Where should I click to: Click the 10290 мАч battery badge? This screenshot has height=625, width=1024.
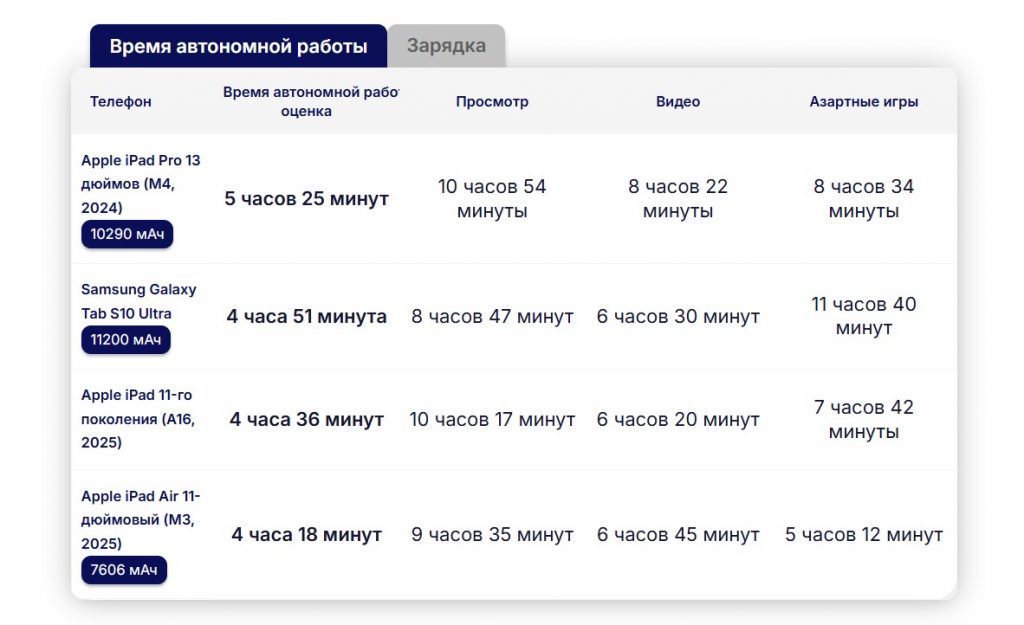[x=127, y=235]
